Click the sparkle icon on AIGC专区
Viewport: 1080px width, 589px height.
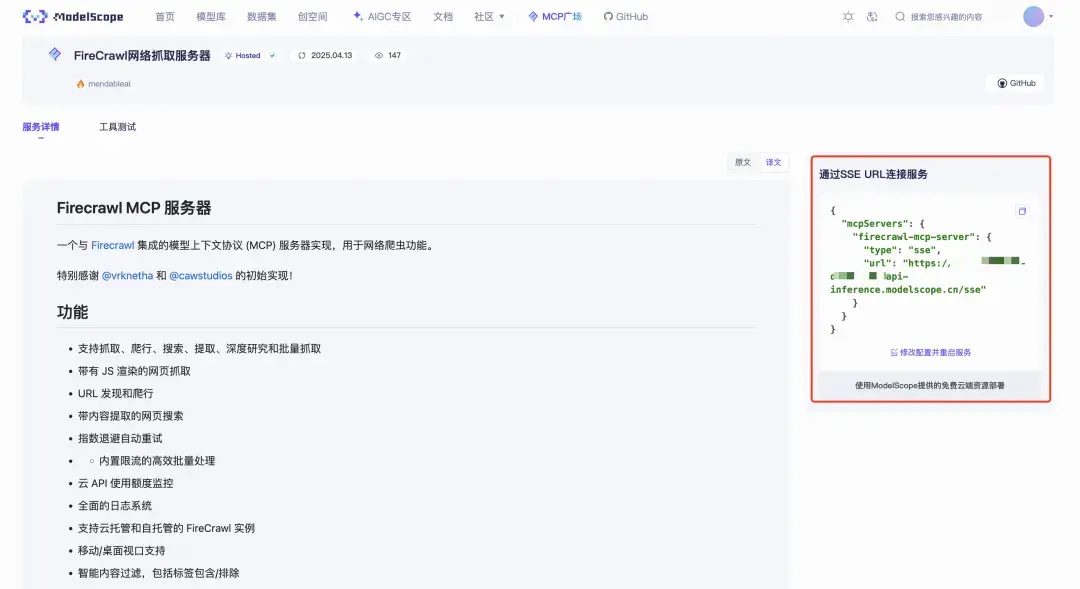[357, 16]
